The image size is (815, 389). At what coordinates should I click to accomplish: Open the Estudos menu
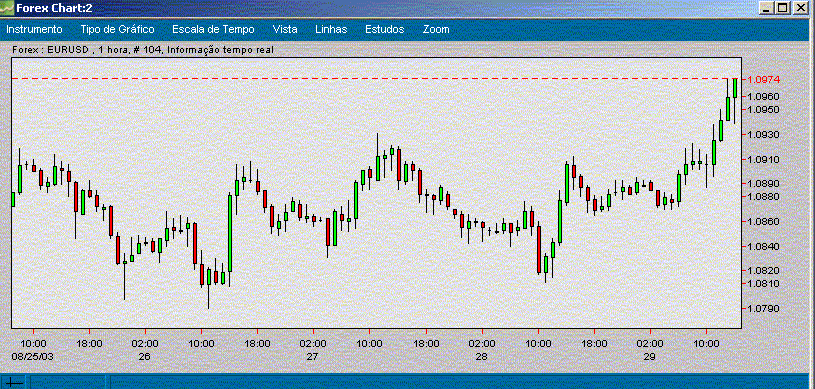[x=385, y=29]
